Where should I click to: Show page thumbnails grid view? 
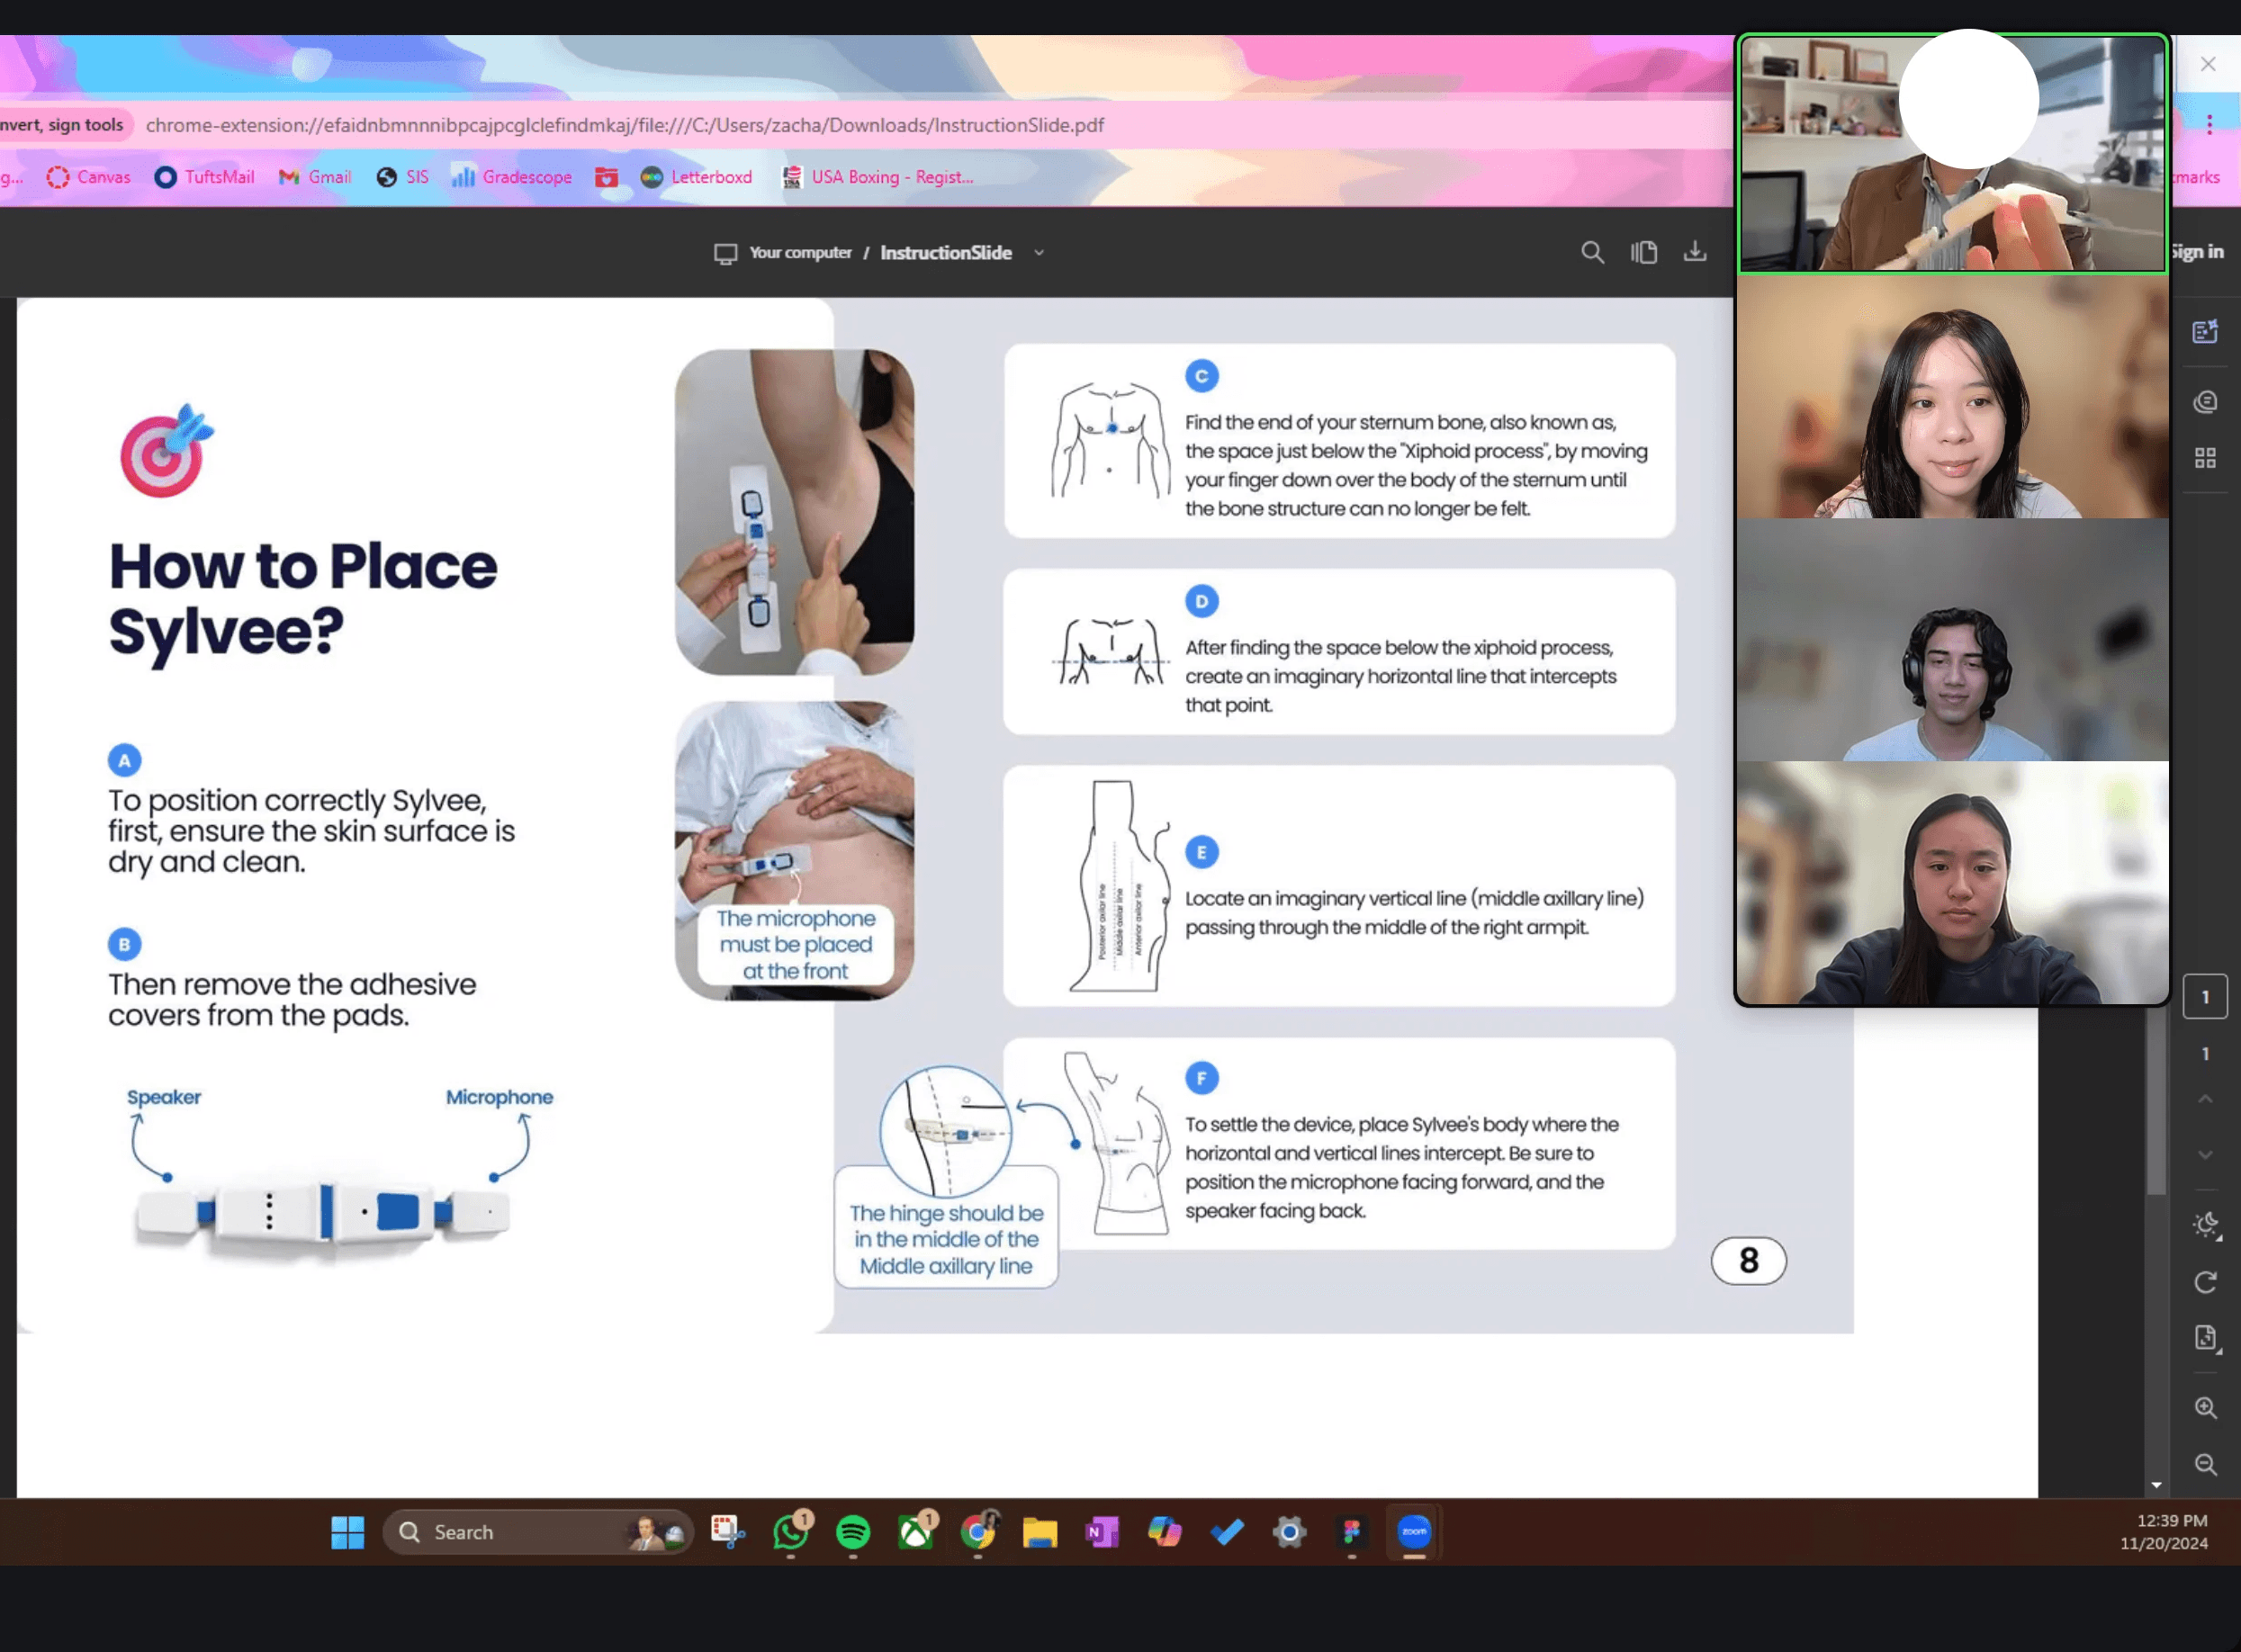(x=2205, y=458)
